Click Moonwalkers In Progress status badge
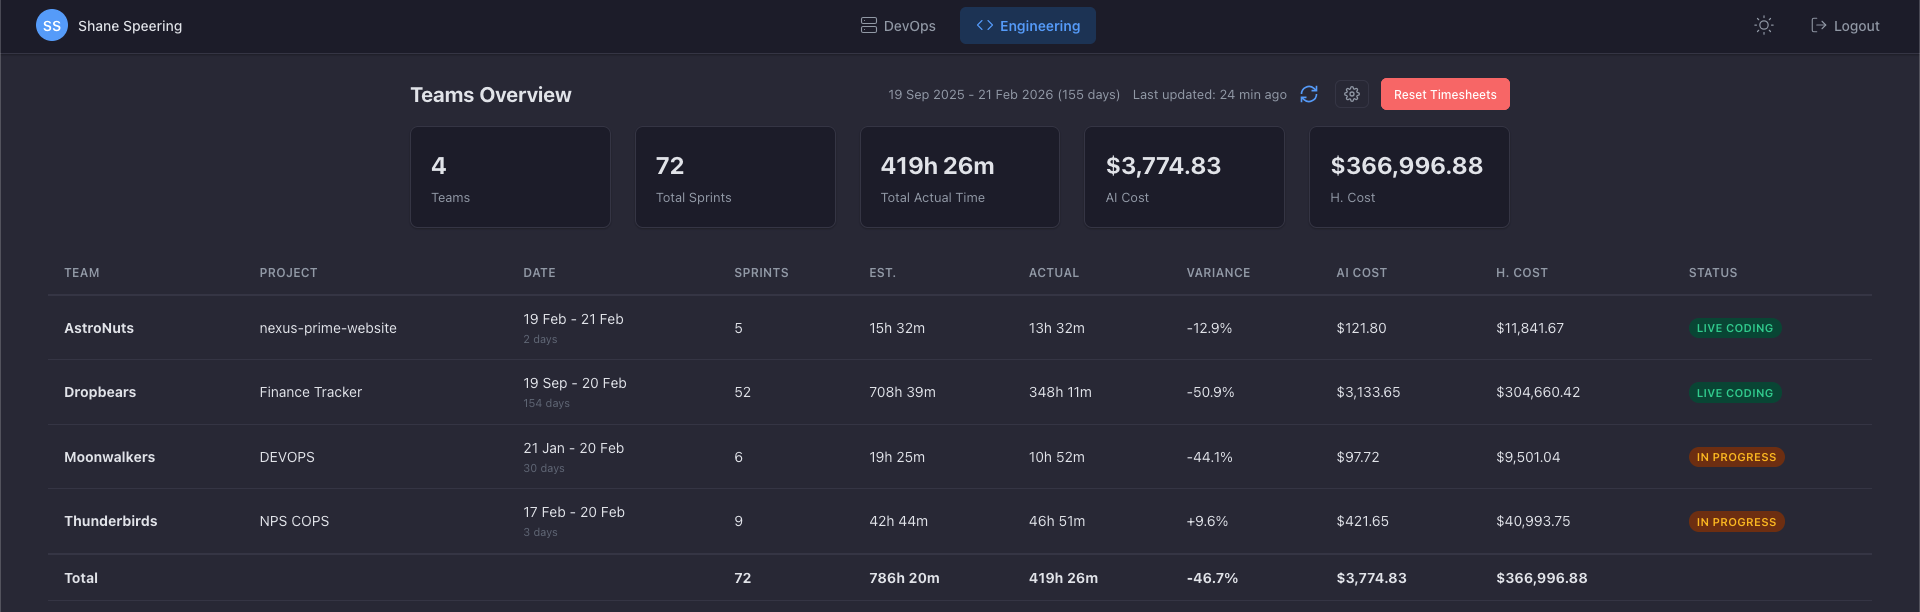The height and width of the screenshot is (612, 1920). click(x=1736, y=457)
